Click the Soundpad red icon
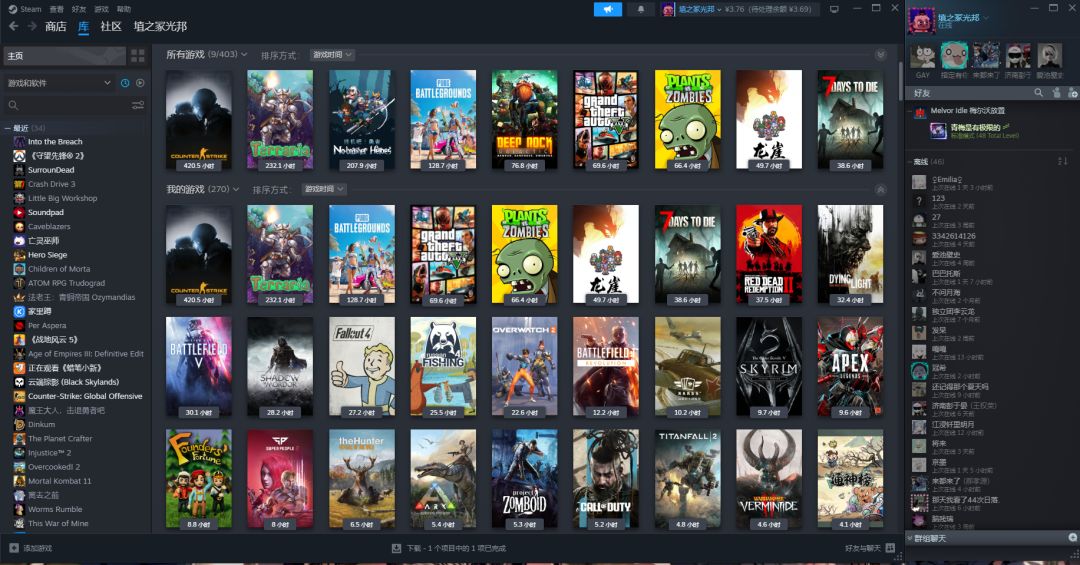Viewport: 1080px width, 565px height. click(x=19, y=212)
